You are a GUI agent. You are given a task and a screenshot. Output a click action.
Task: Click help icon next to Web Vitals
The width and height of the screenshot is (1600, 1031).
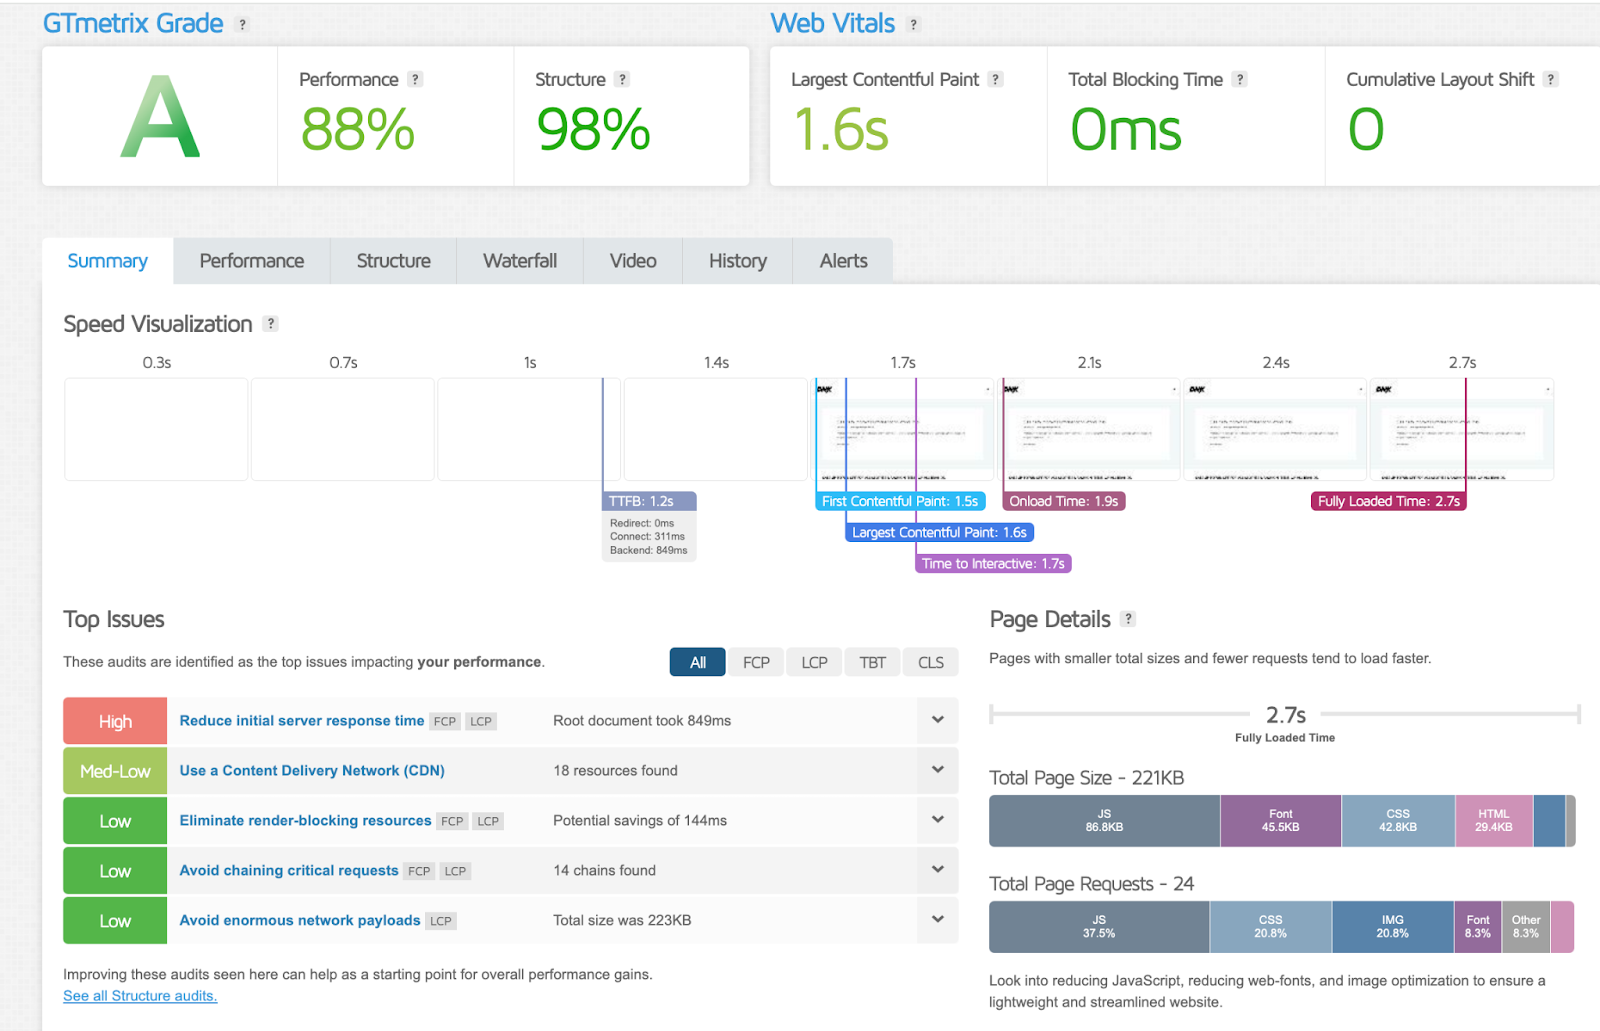point(913,24)
